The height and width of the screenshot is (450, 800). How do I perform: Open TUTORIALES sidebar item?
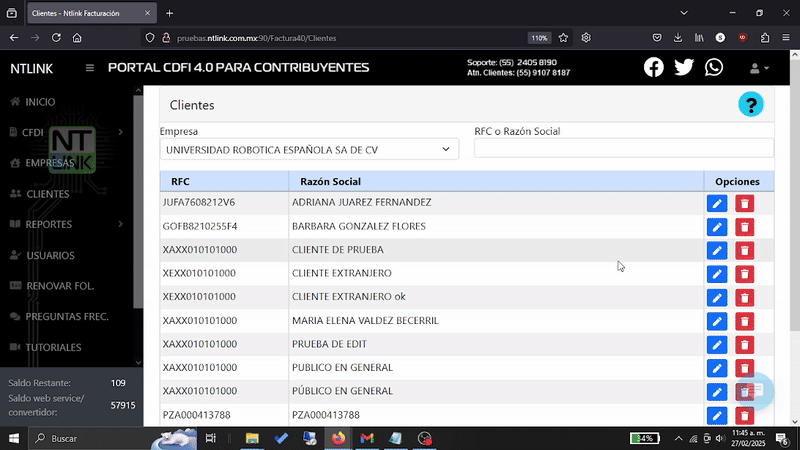45,347
